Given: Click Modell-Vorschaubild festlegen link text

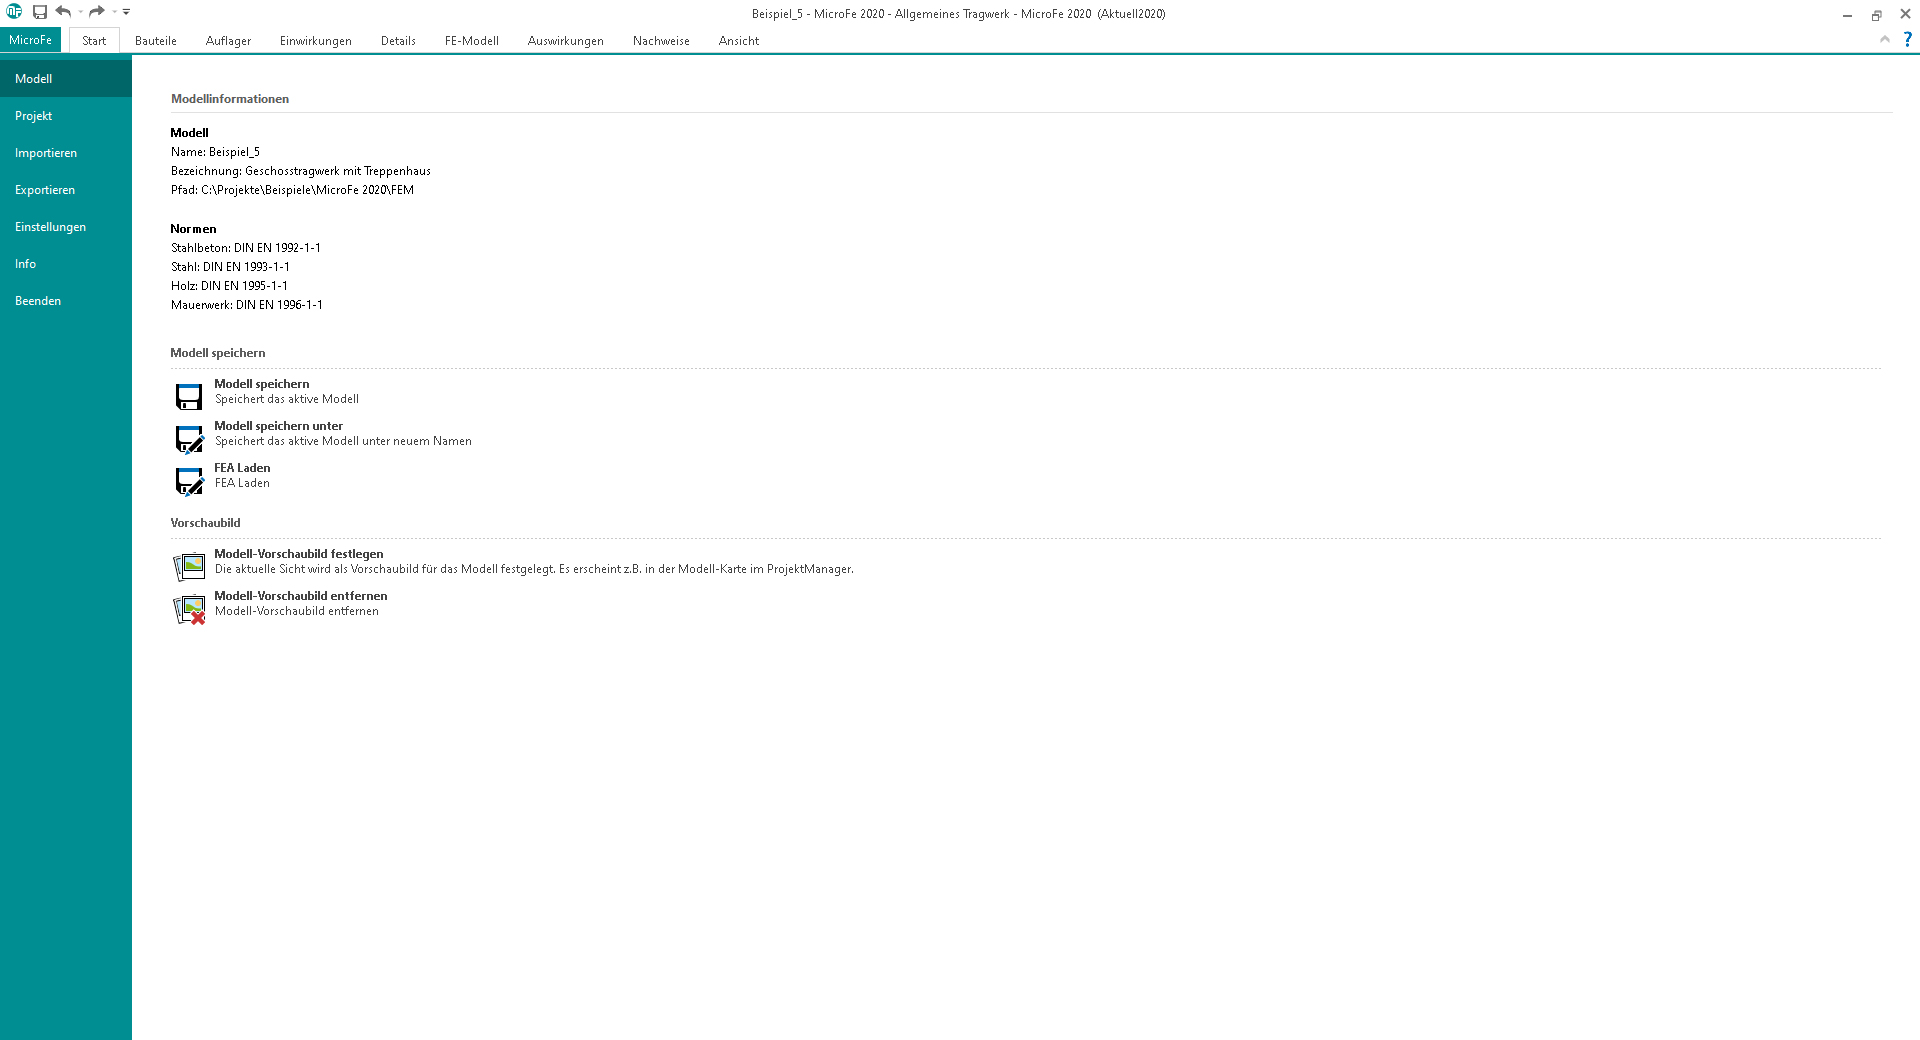Looking at the screenshot, I should (x=299, y=554).
